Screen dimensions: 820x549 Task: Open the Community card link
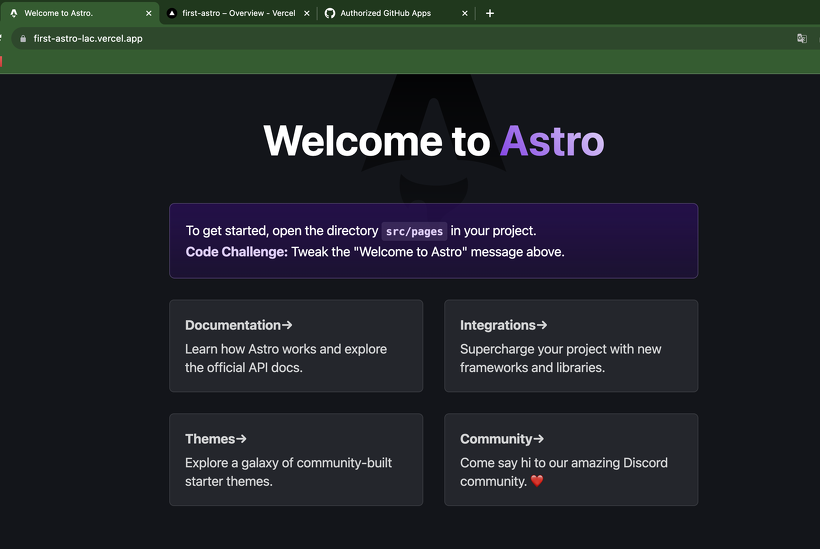[571, 460]
